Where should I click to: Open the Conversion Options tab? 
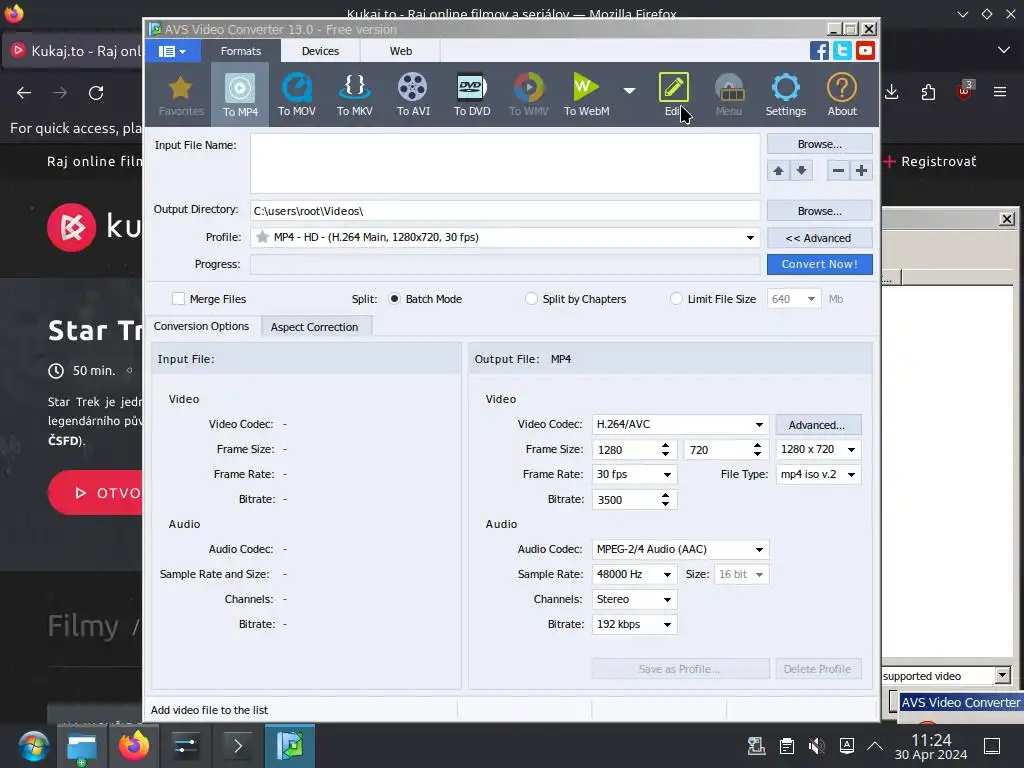201,326
